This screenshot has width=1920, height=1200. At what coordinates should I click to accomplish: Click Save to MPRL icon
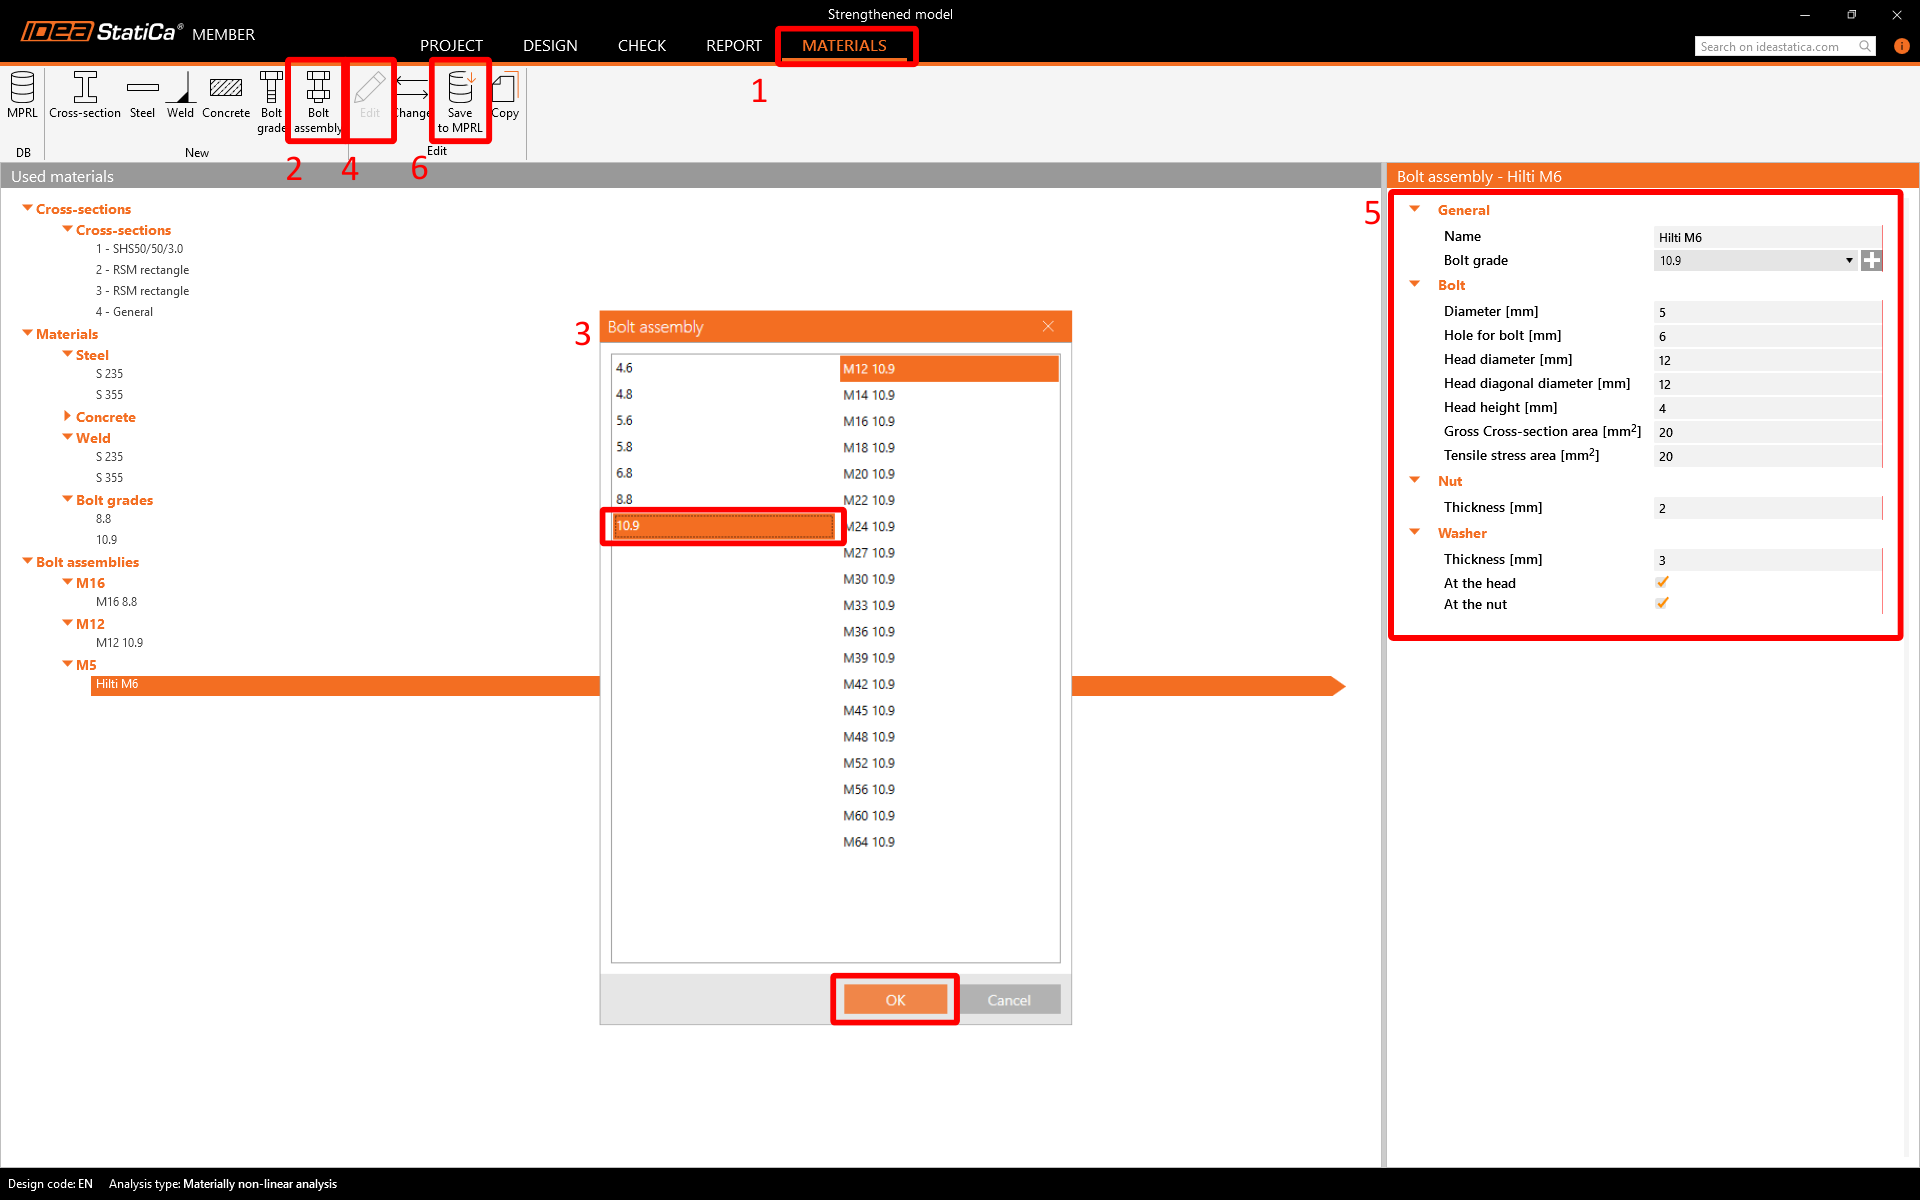click(460, 100)
